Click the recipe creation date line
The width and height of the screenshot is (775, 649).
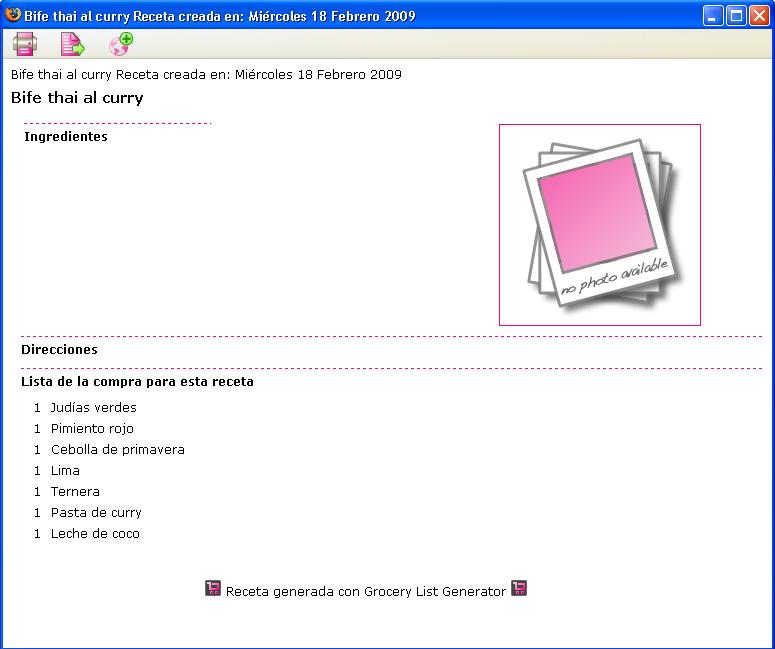206,75
